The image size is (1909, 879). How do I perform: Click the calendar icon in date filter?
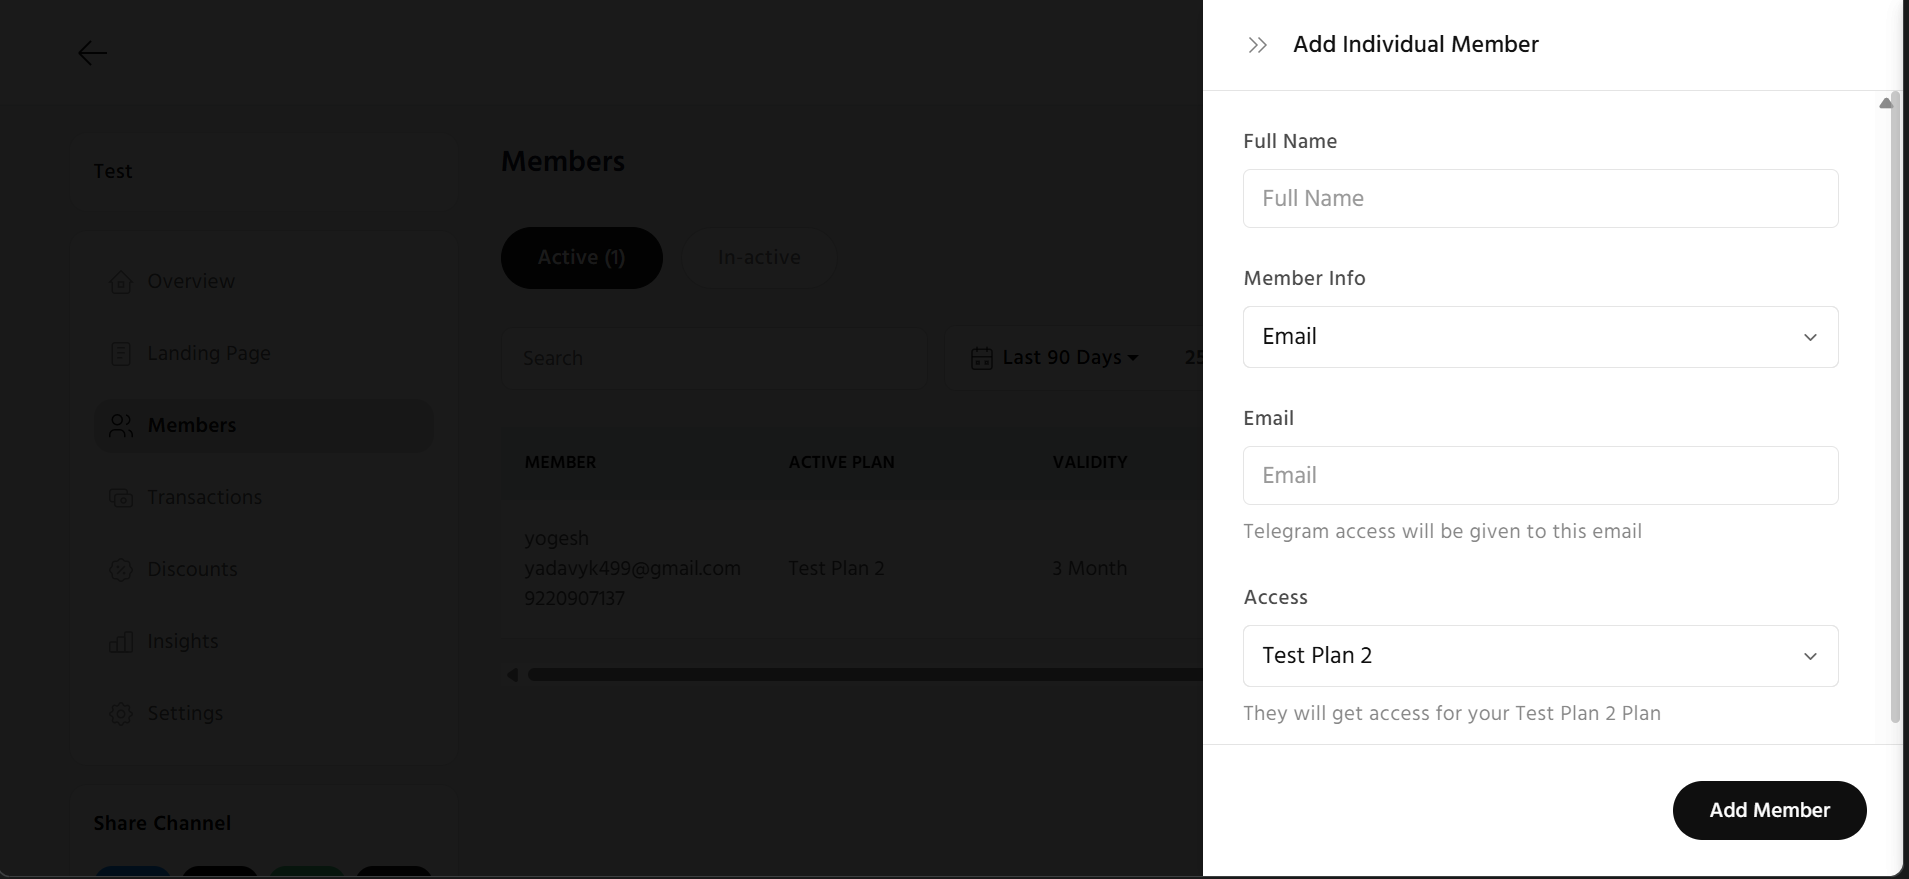coord(982,358)
